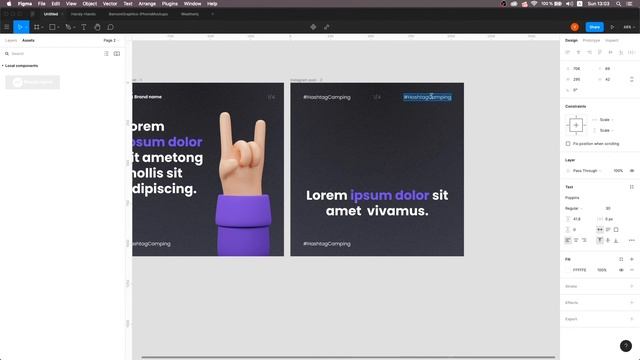Set text Auto height resizing

(x=608, y=229)
